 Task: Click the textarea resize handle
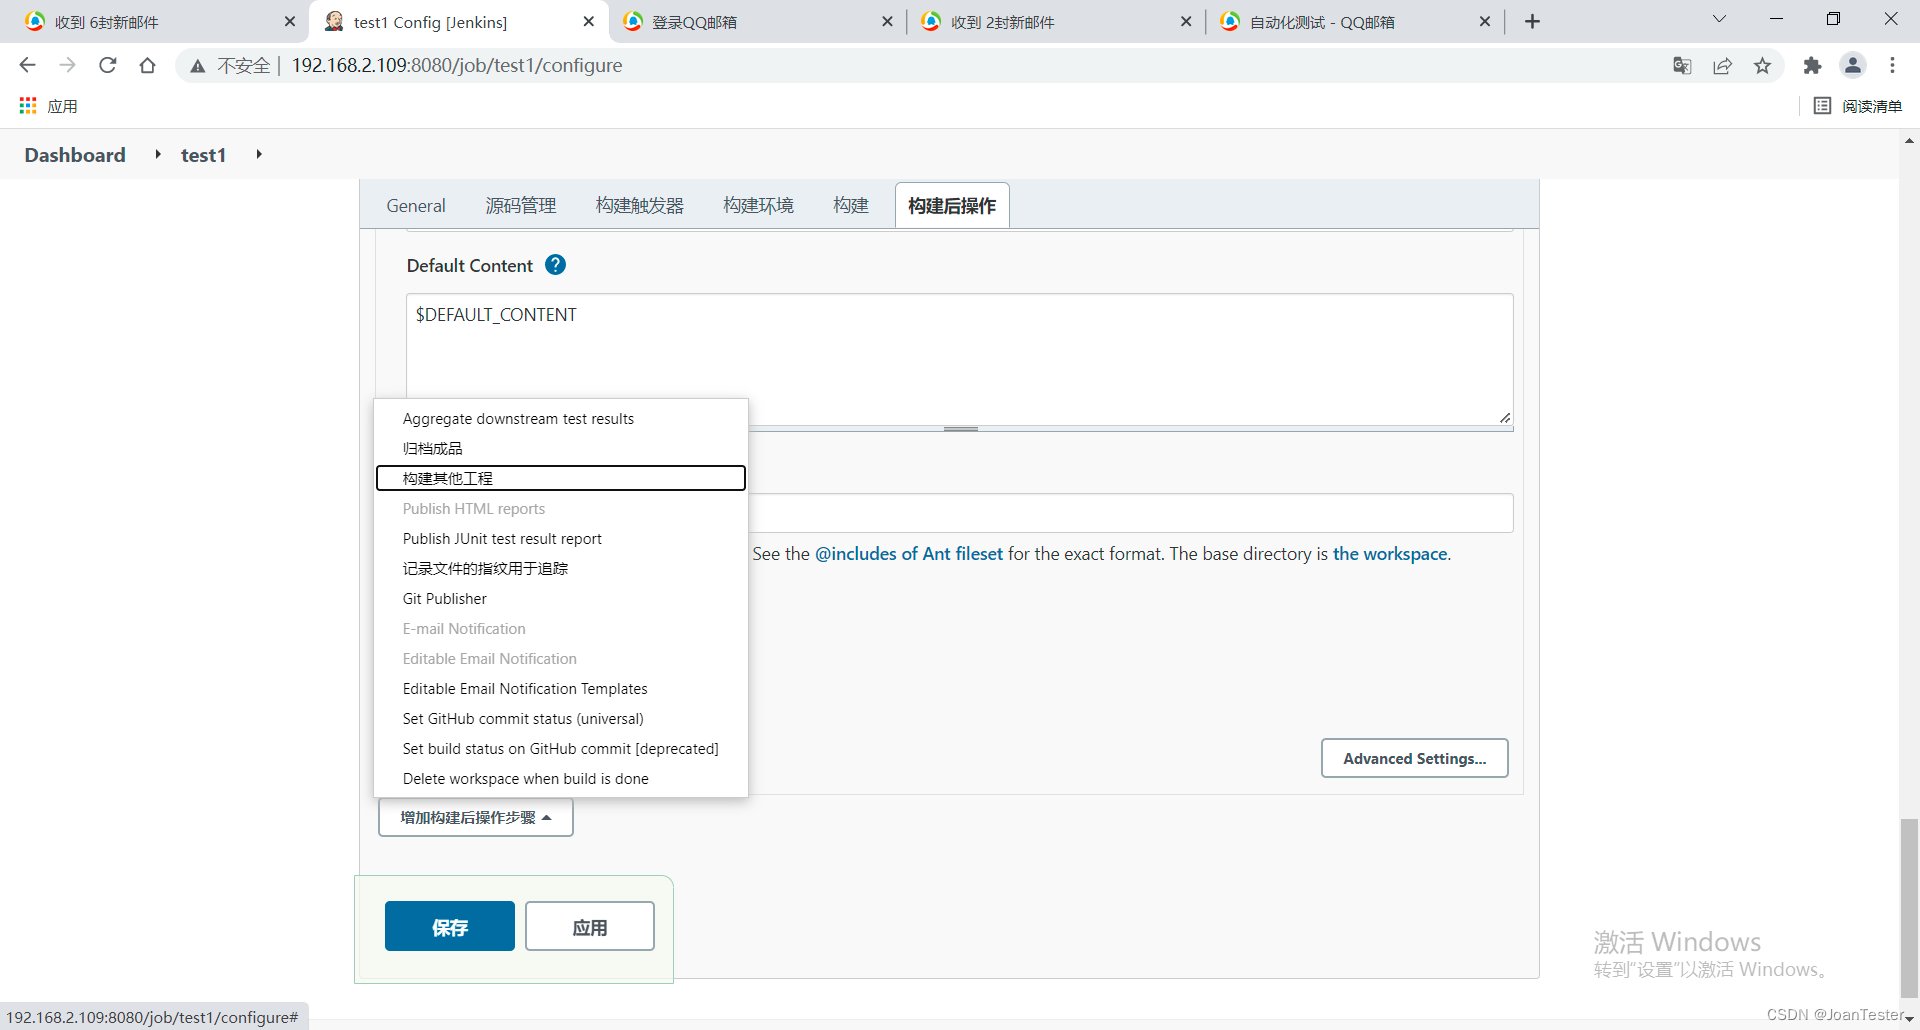point(1504,418)
